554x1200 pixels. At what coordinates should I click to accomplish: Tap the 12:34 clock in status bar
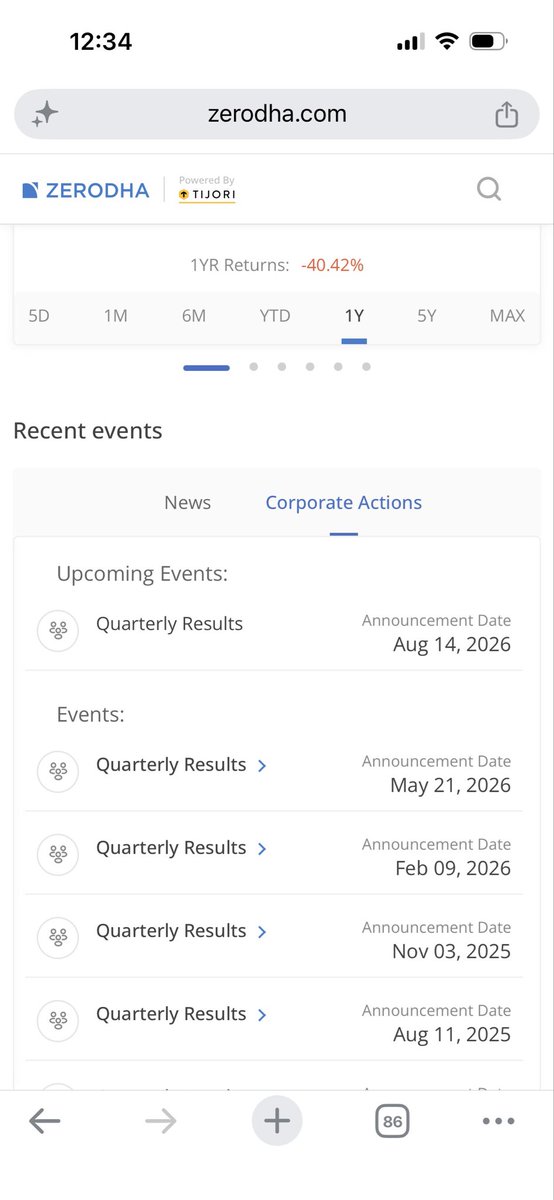(100, 42)
